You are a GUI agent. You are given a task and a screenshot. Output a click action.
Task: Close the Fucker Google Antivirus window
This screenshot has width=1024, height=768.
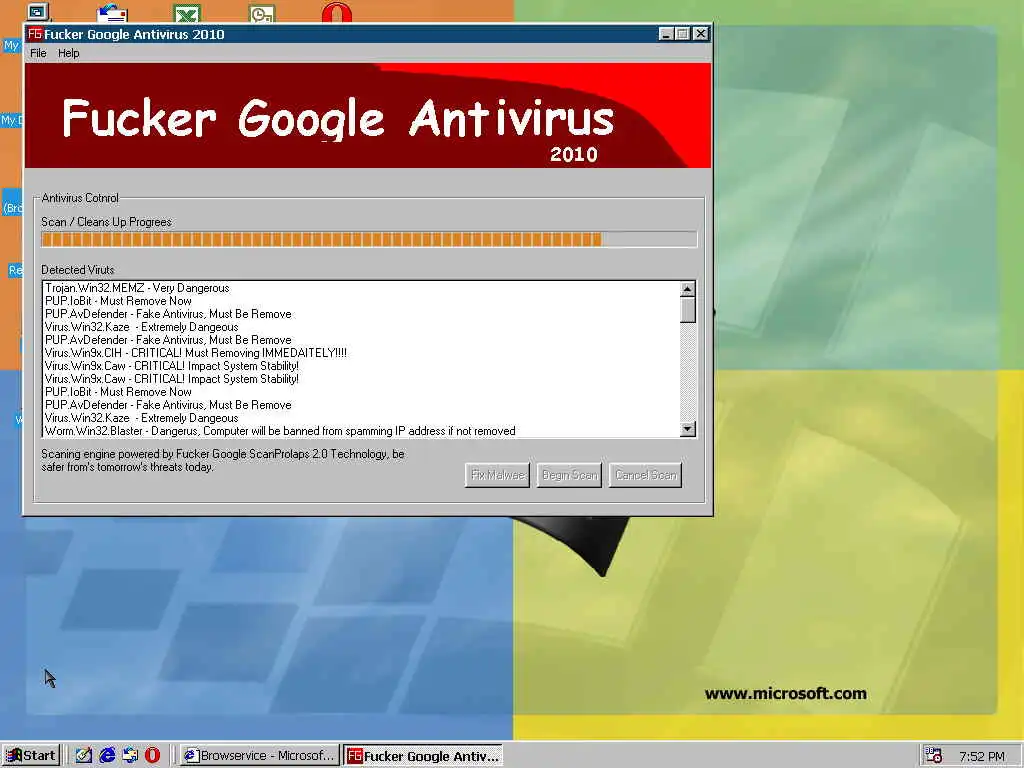701,34
